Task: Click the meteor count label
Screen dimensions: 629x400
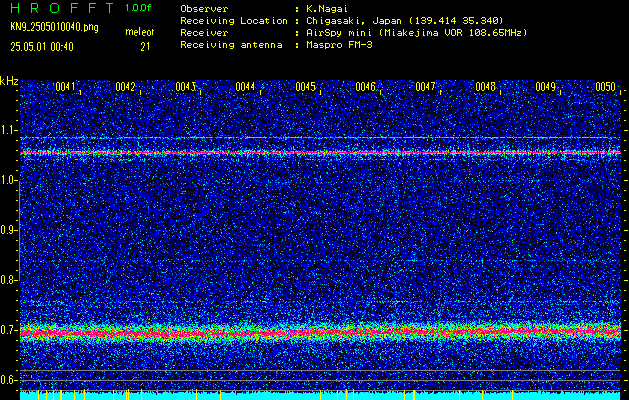Action: tap(140, 32)
